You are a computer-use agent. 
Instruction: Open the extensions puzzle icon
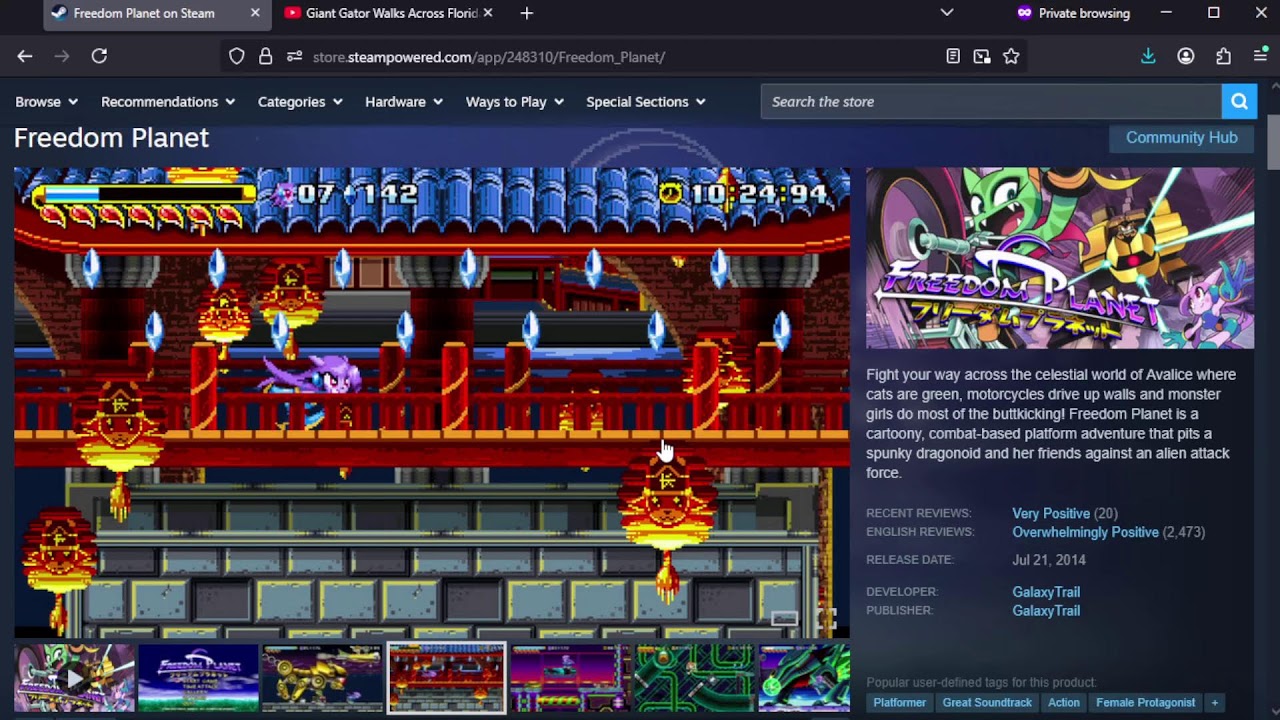[1223, 57]
